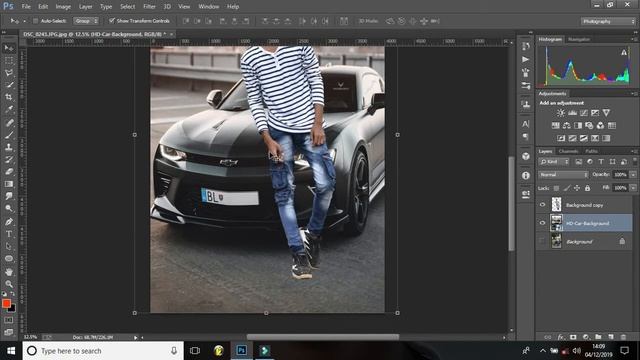
Task: Add a Brightness/Contrast adjustment
Action: (561, 113)
